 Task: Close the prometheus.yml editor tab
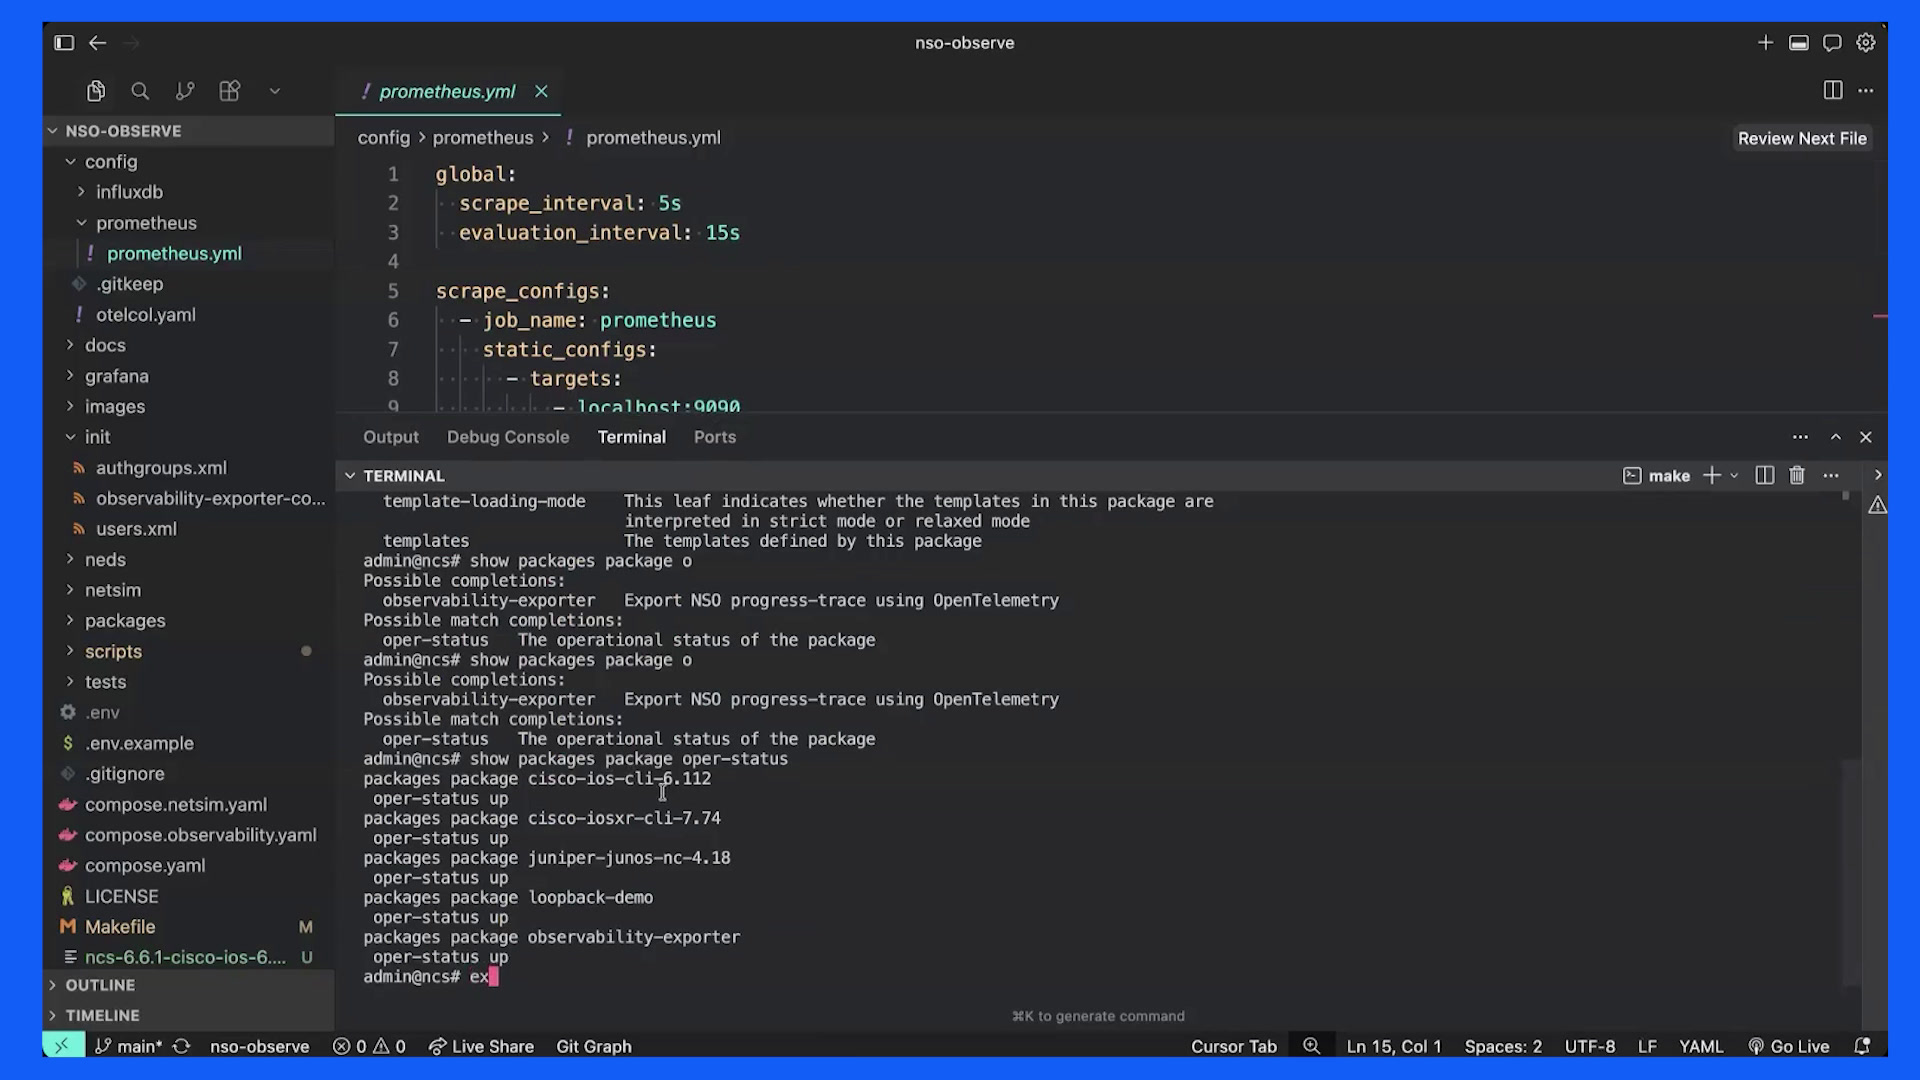[541, 91]
